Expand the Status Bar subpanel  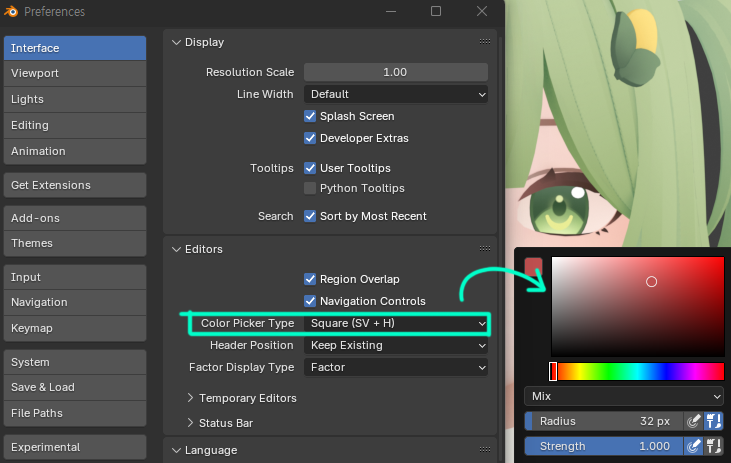[x=190, y=423]
